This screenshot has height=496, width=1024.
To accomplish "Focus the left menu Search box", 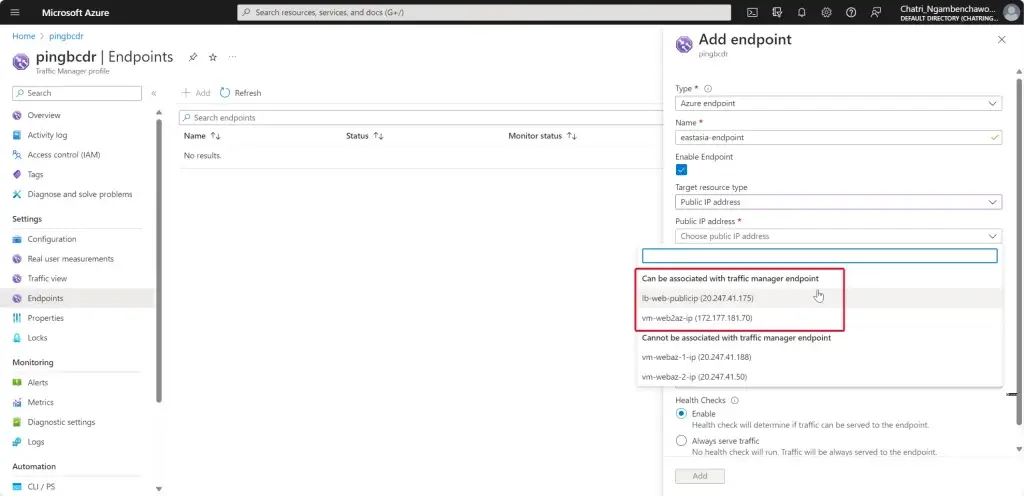I will click(77, 93).
